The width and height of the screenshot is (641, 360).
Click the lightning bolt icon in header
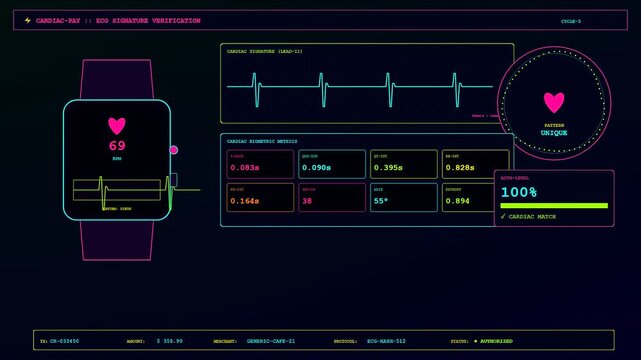pyautogui.click(x=27, y=20)
